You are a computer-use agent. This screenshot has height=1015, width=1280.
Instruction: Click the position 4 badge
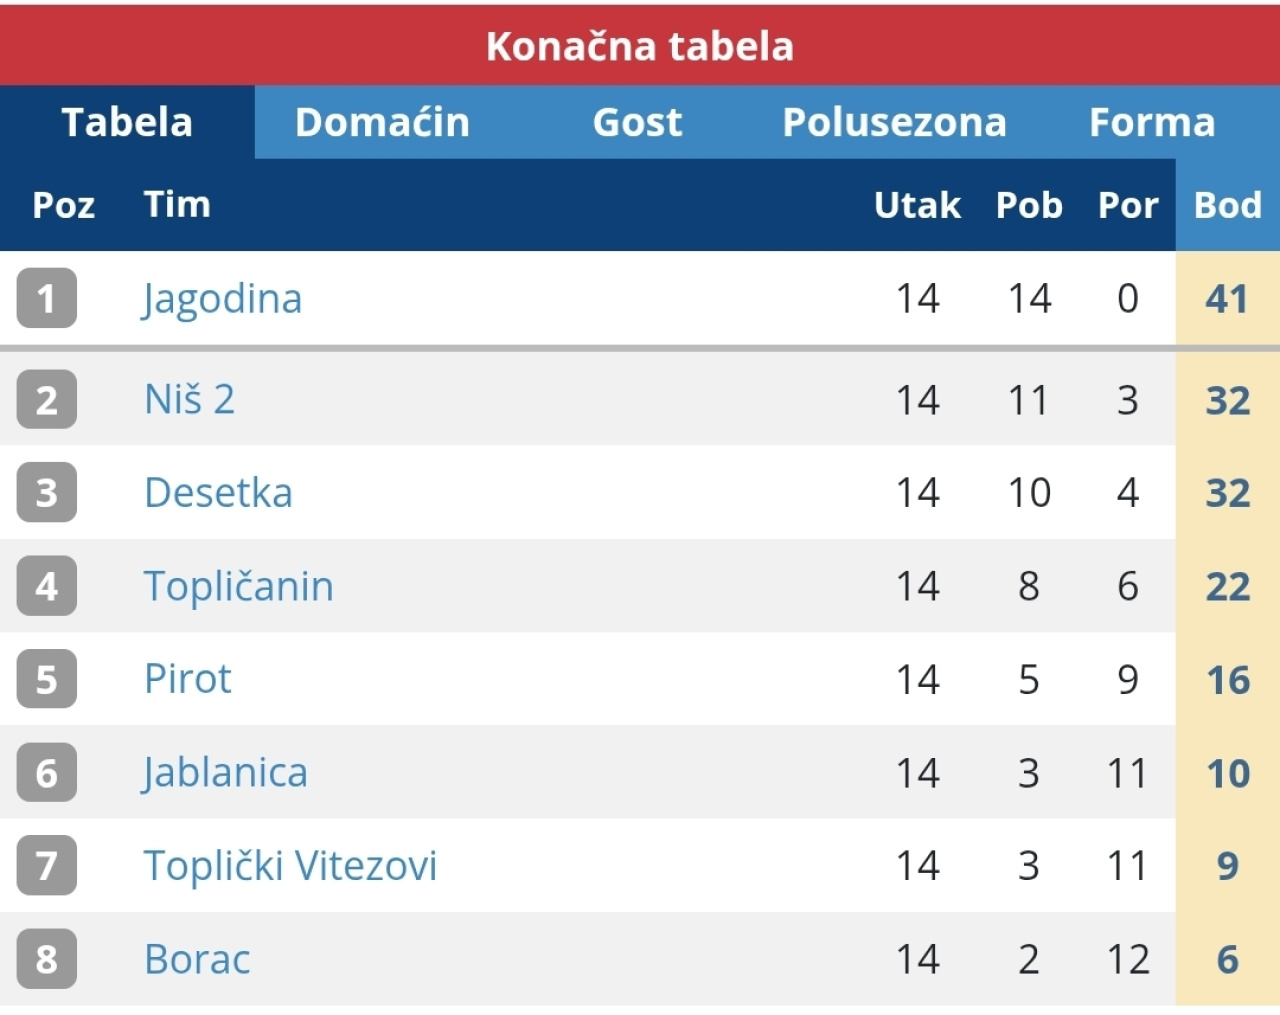coord(46,586)
